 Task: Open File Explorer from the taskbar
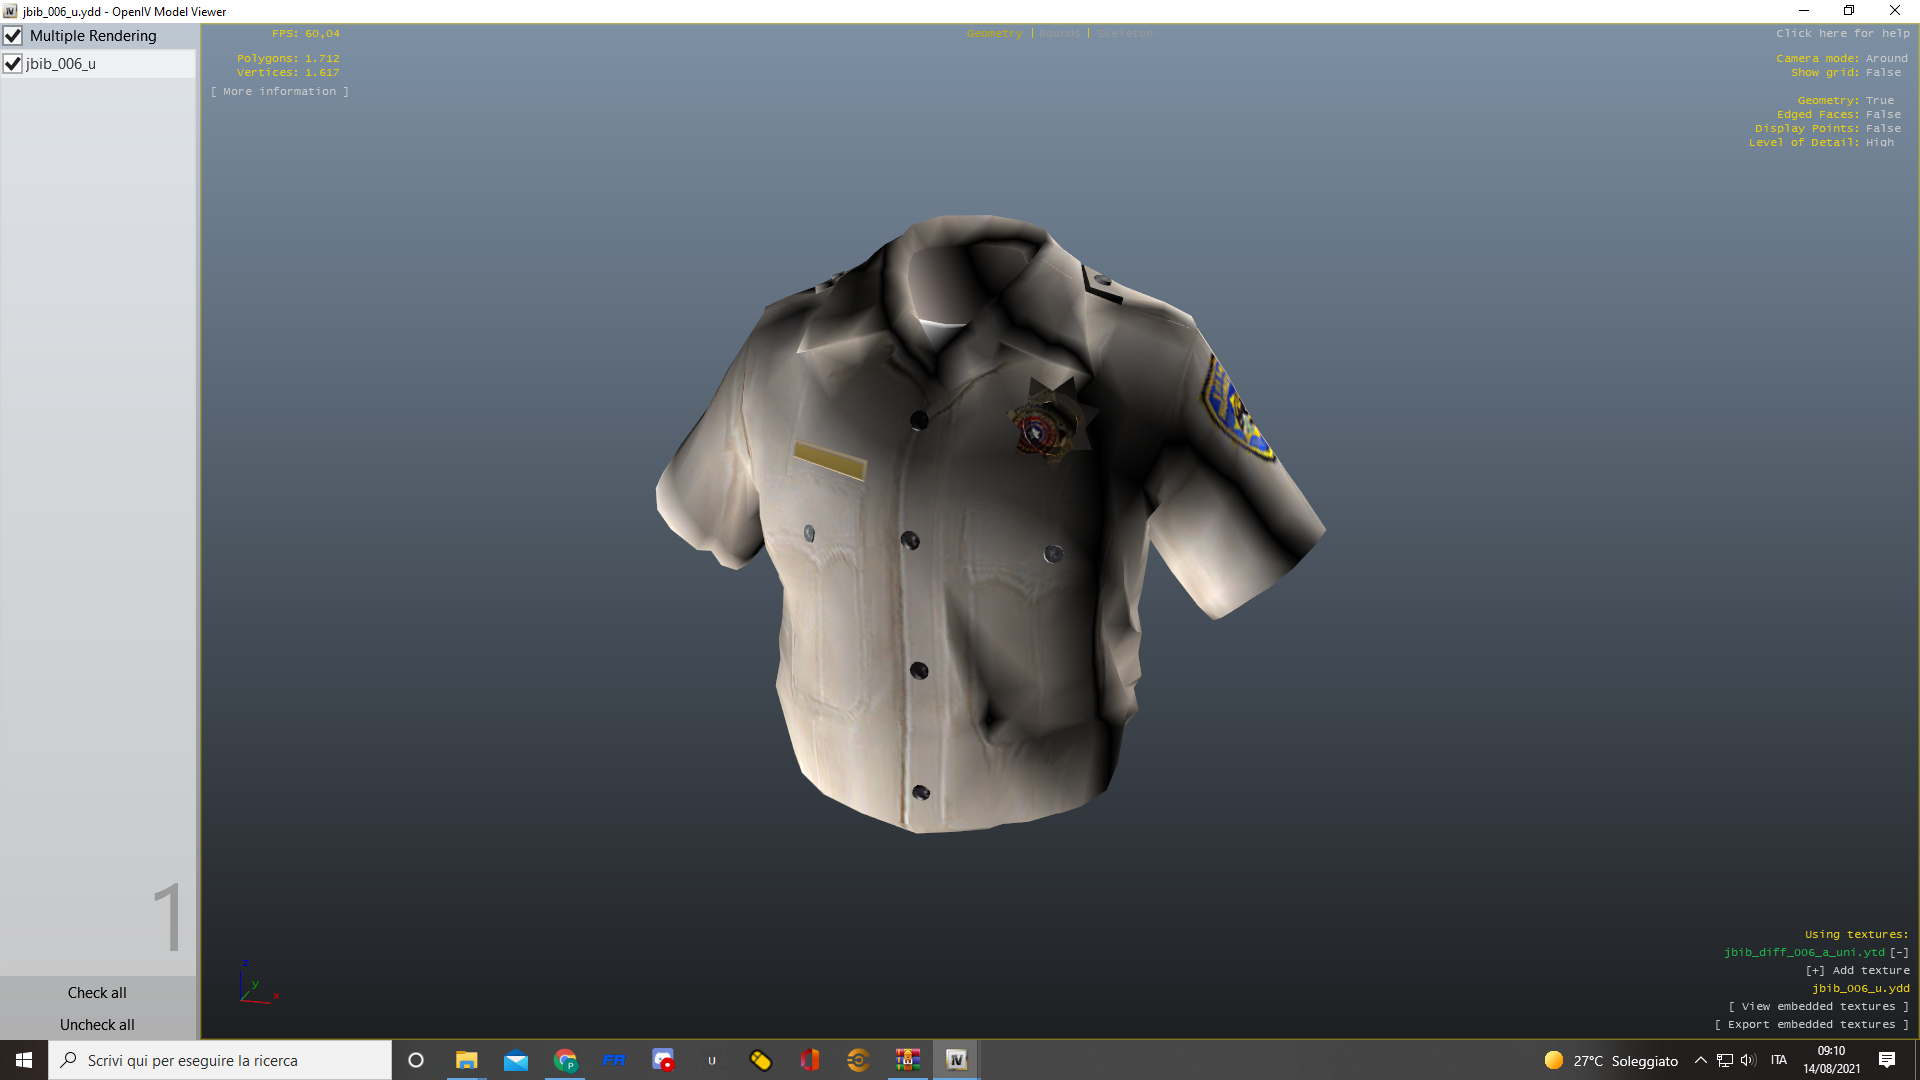click(x=467, y=1060)
